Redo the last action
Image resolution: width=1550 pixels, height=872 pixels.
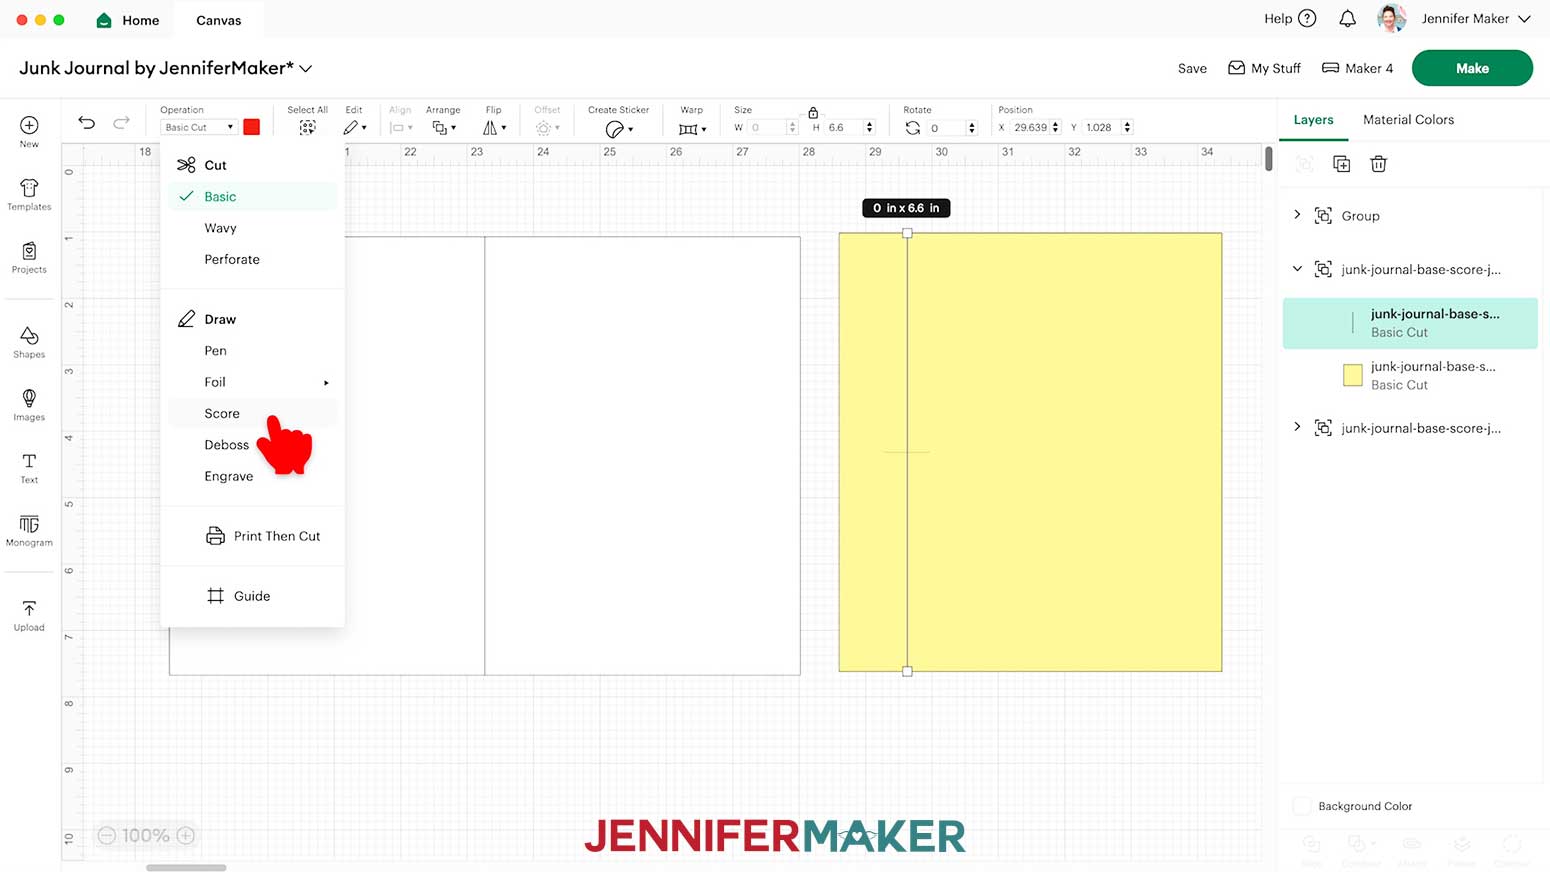pyautogui.click(x=121, y=122)
